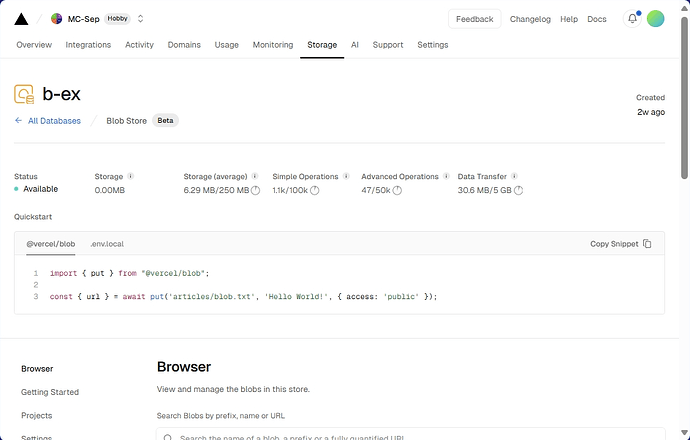The image size is (690, 440).
Task: Click the Simple Operations info icon
Action: coord(346,176)
